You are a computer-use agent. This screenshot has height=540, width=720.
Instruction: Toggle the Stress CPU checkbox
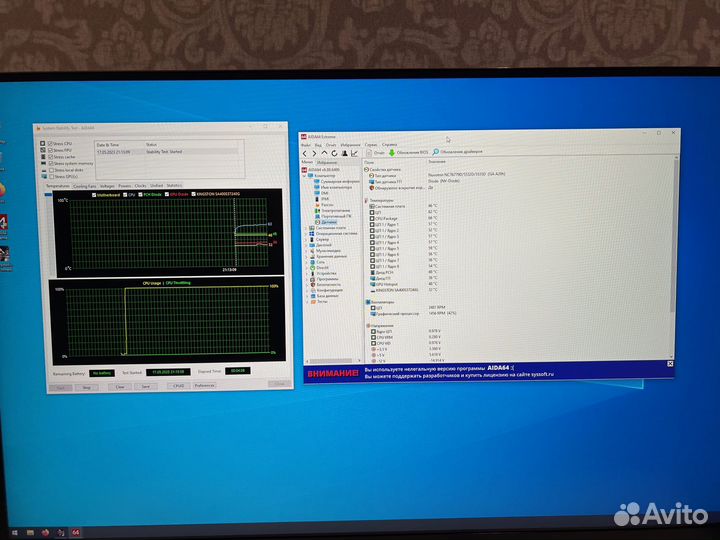point(51,144)
